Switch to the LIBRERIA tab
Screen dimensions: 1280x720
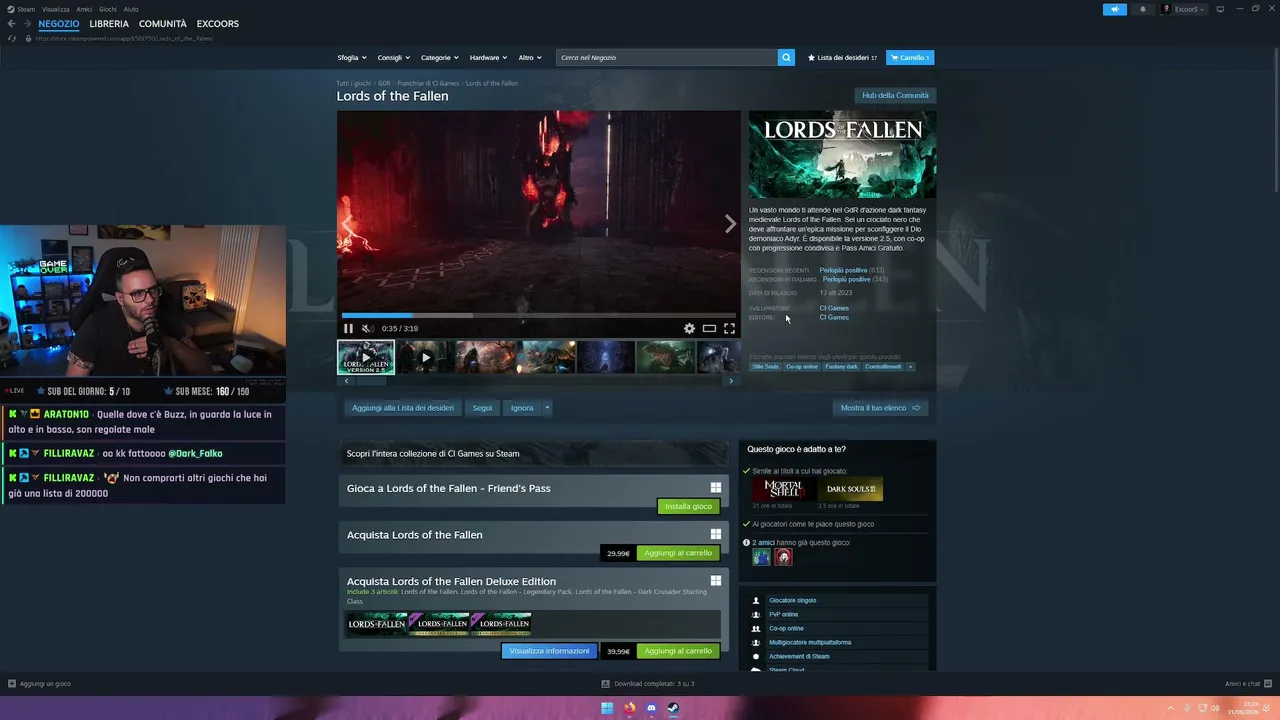click(109, 24)
